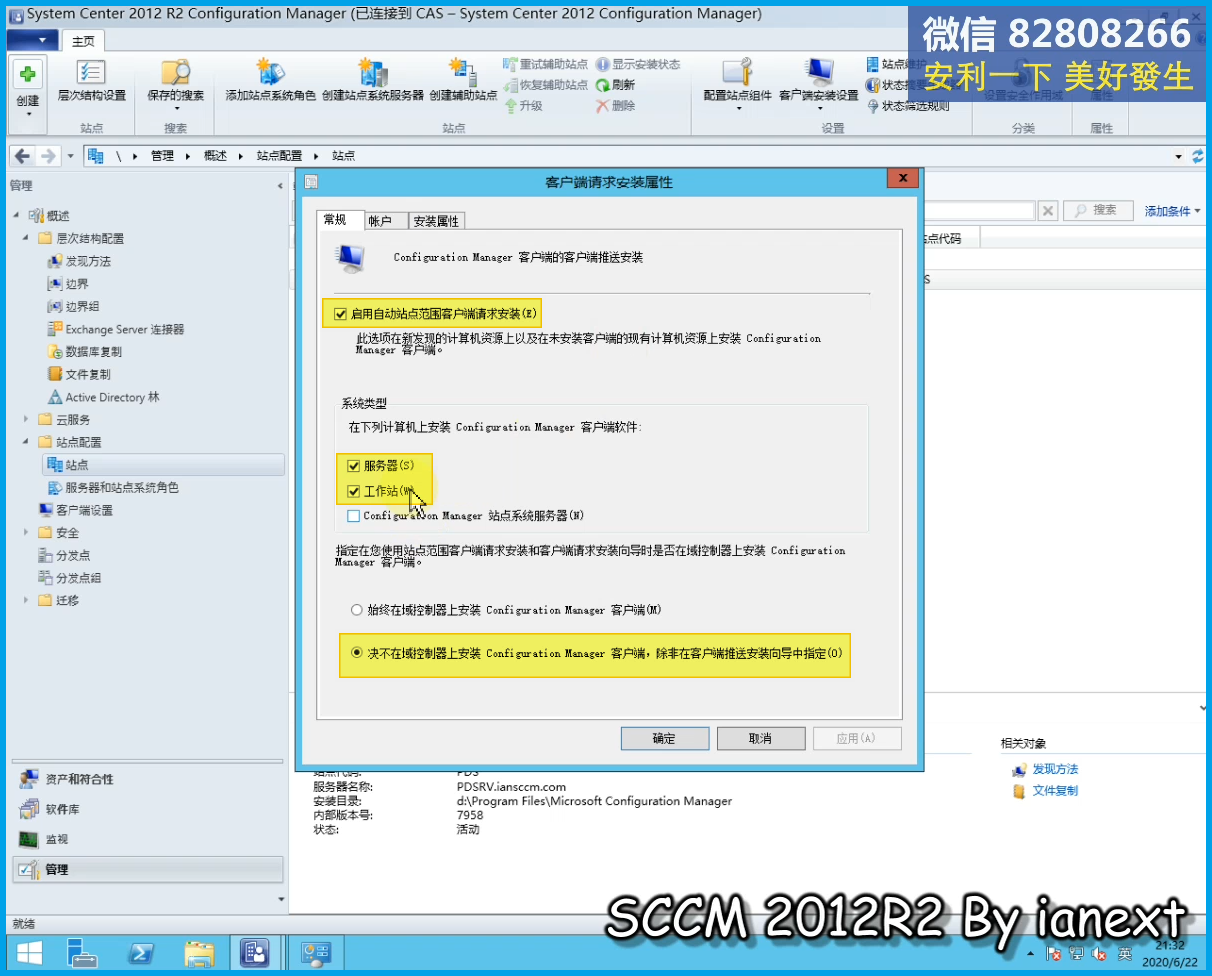
Task: Select the 主页 ribbon tab
Action: pyautogui.click(x=83, y=41)
